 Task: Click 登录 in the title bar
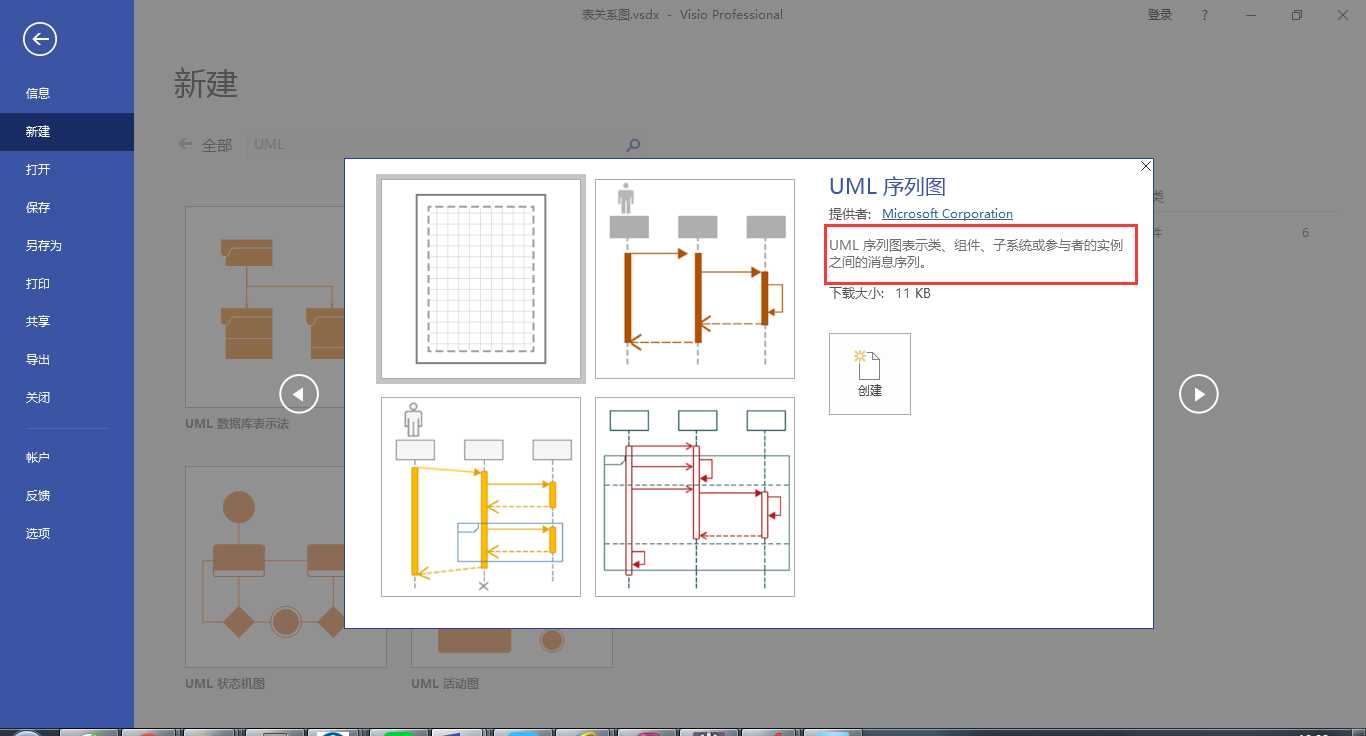coord(1160,15)
